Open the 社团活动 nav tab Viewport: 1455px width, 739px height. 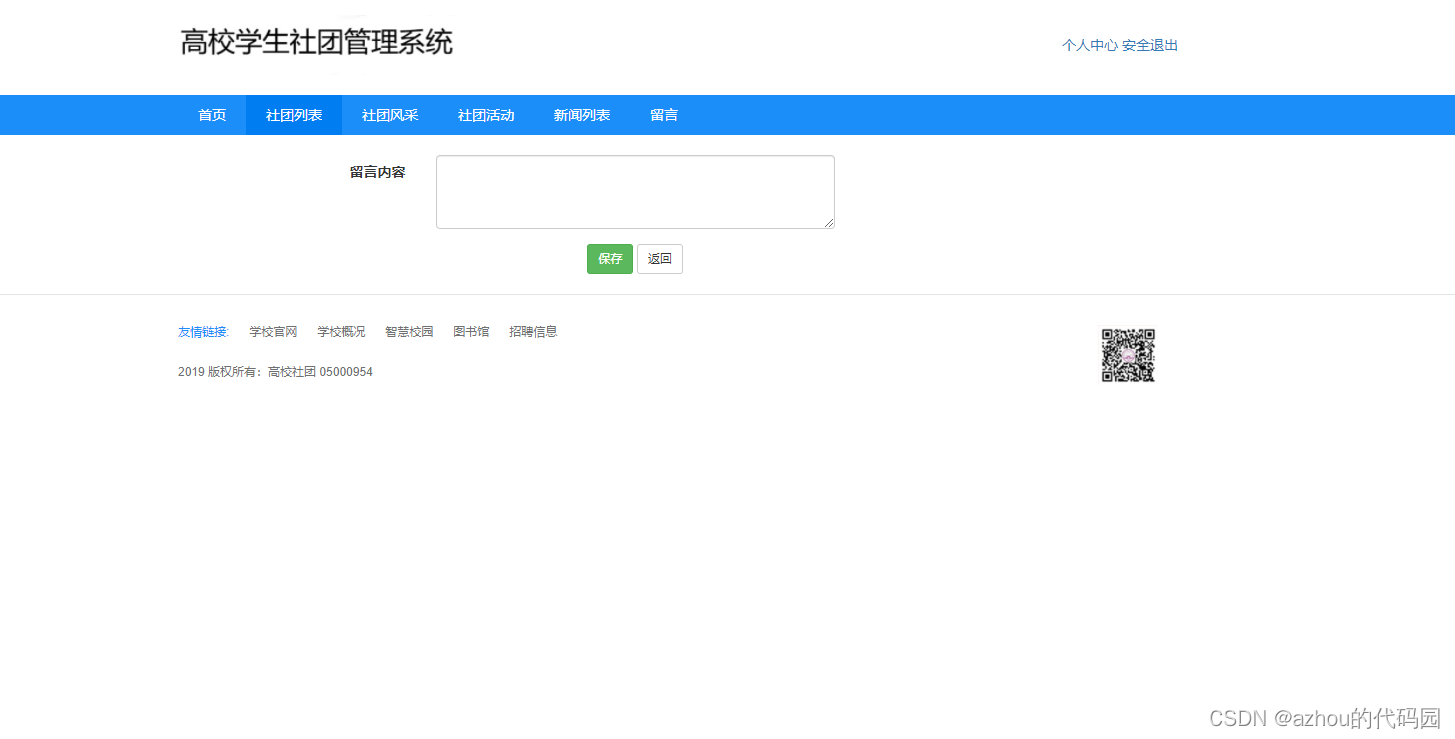tap(486, 115)
